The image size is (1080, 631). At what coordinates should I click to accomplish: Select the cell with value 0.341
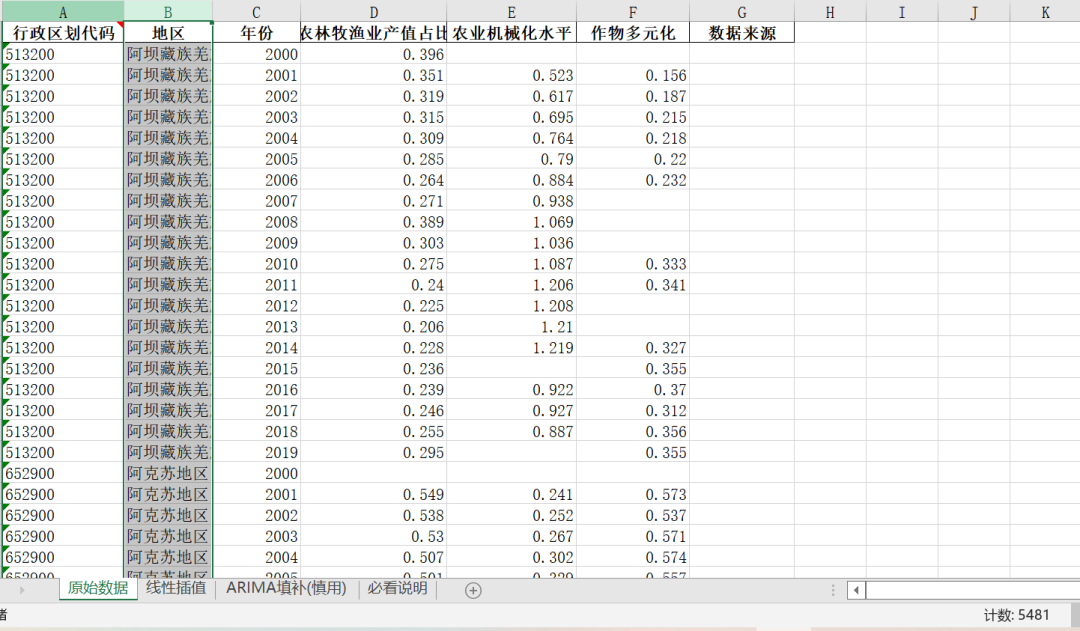pos(633,285)
